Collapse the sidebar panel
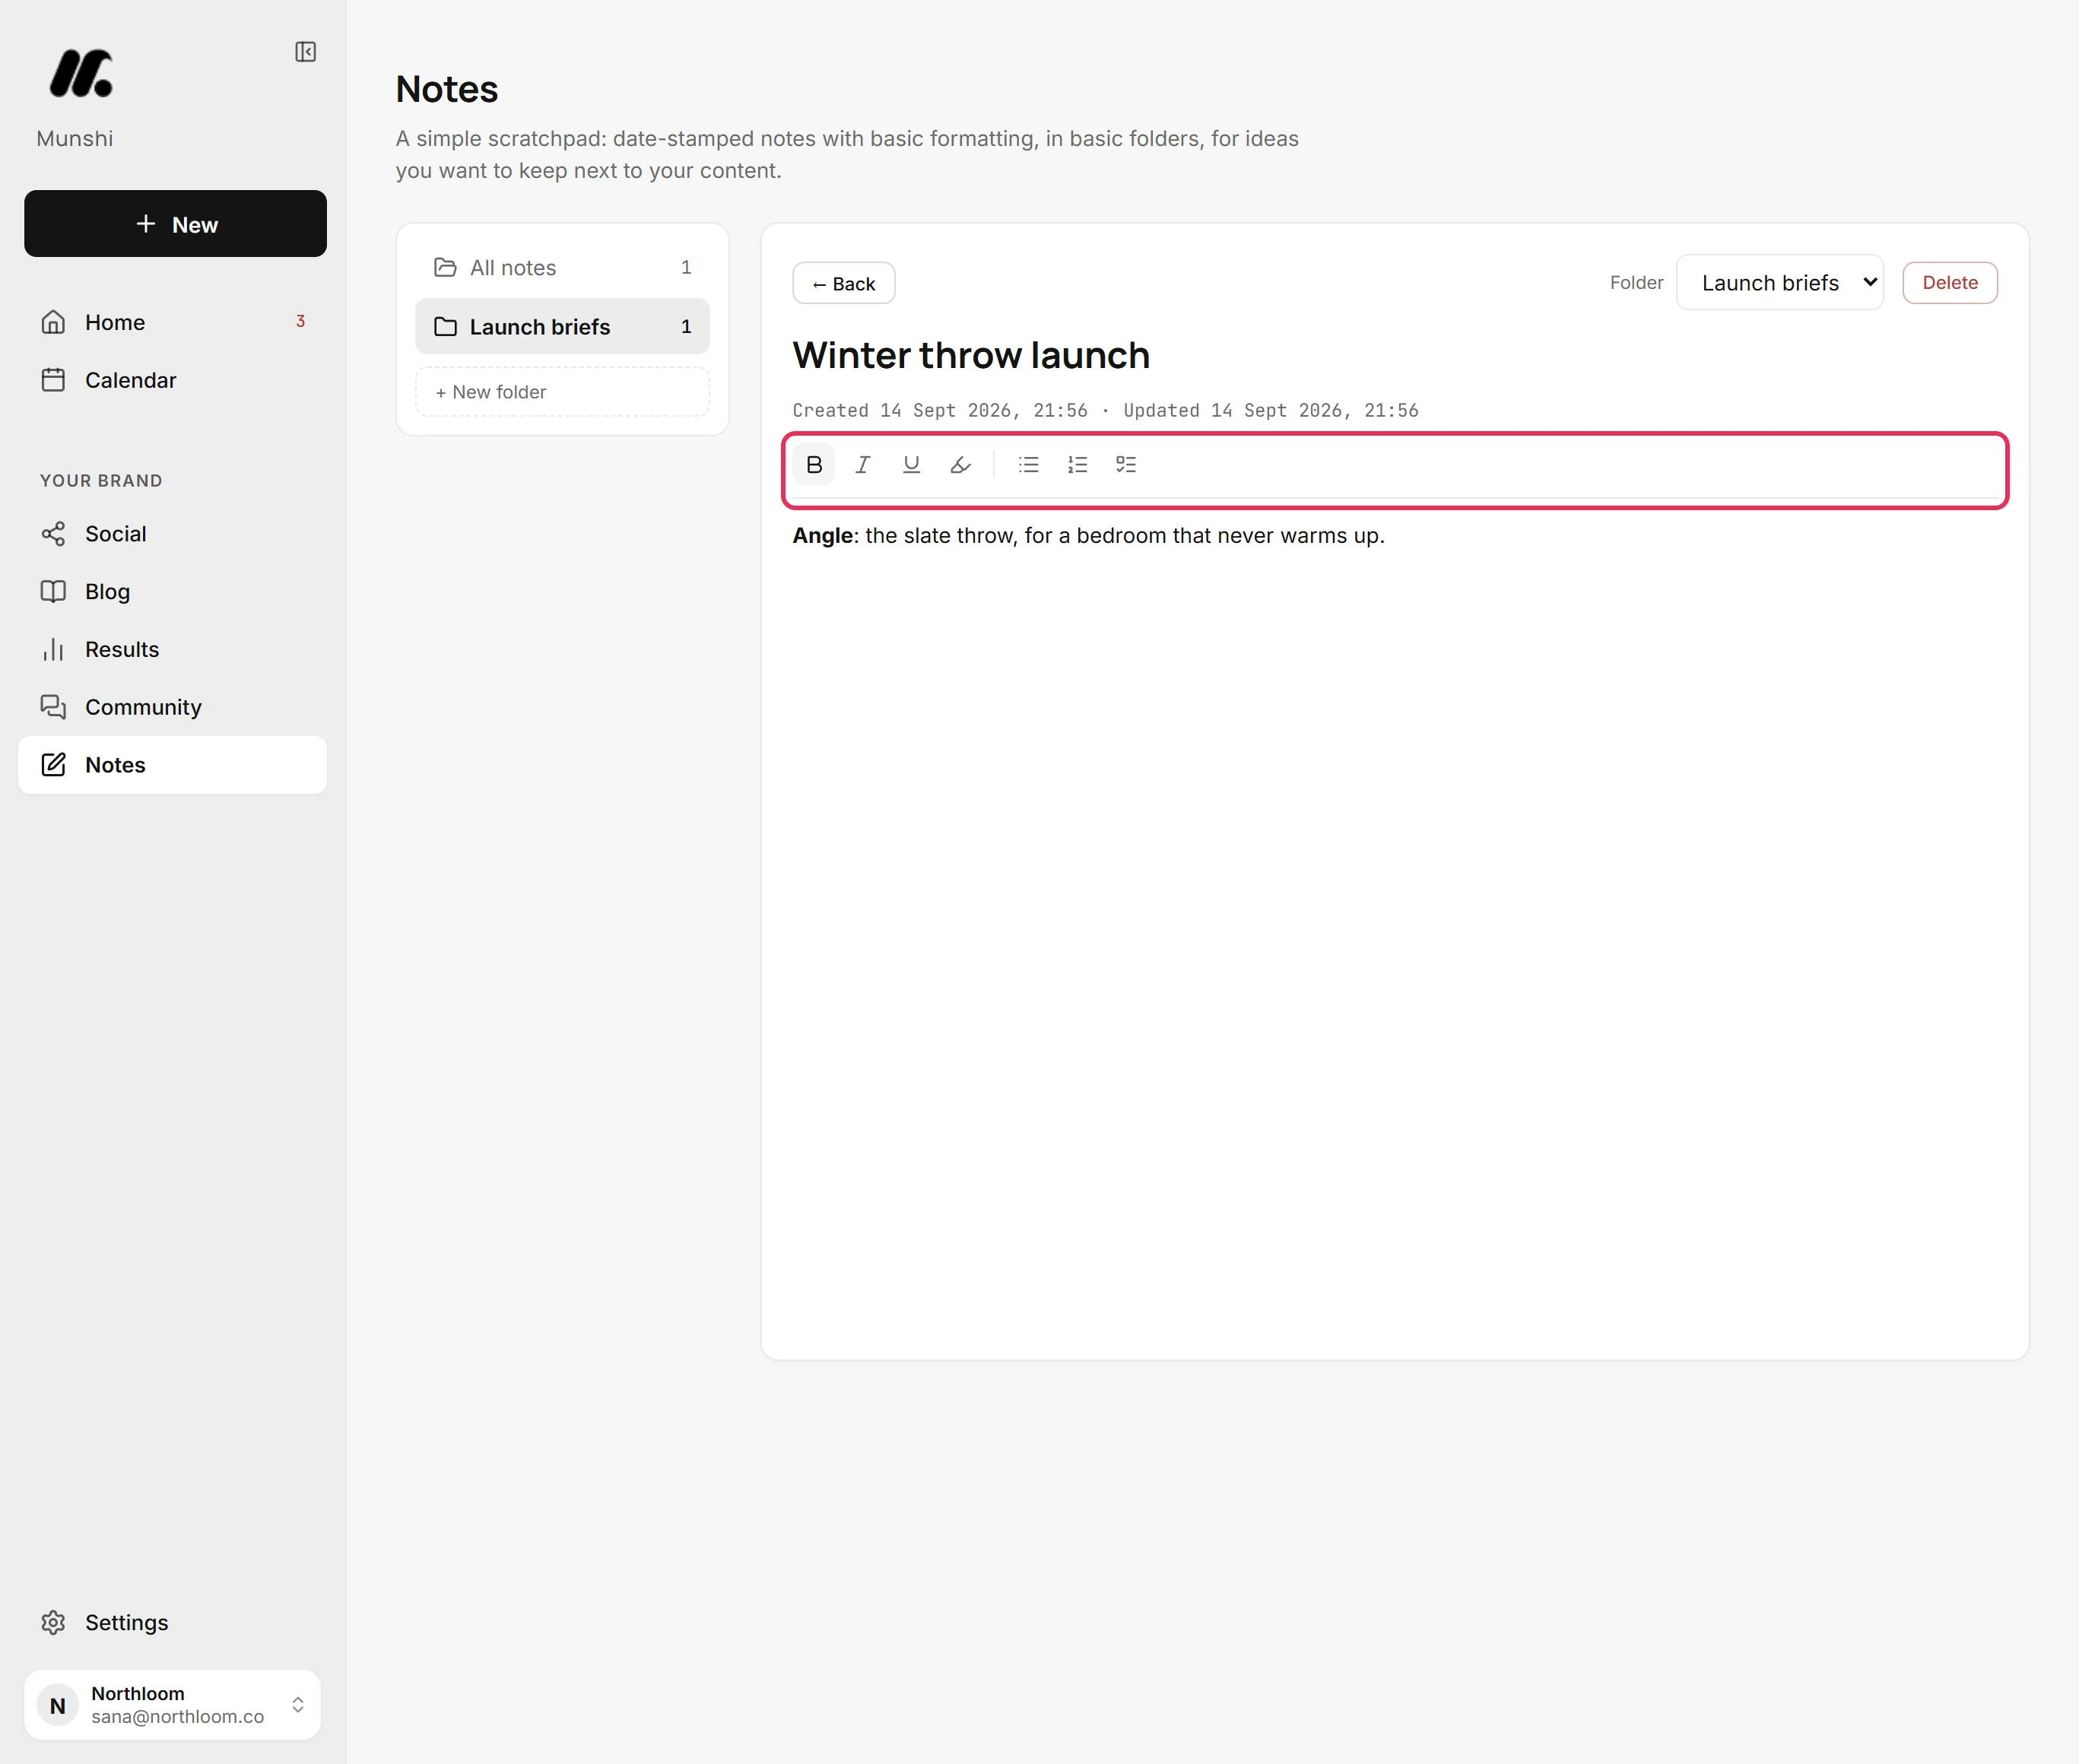Screen dimensions: 2079x1764 click(306, 52)
